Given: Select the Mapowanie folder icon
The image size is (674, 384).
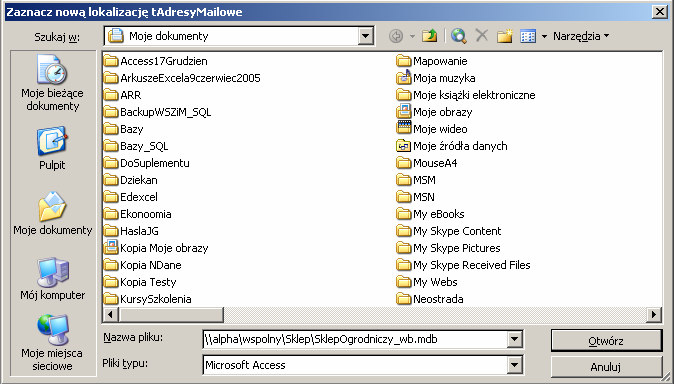Looking at the screenshot, I should 404,61.
